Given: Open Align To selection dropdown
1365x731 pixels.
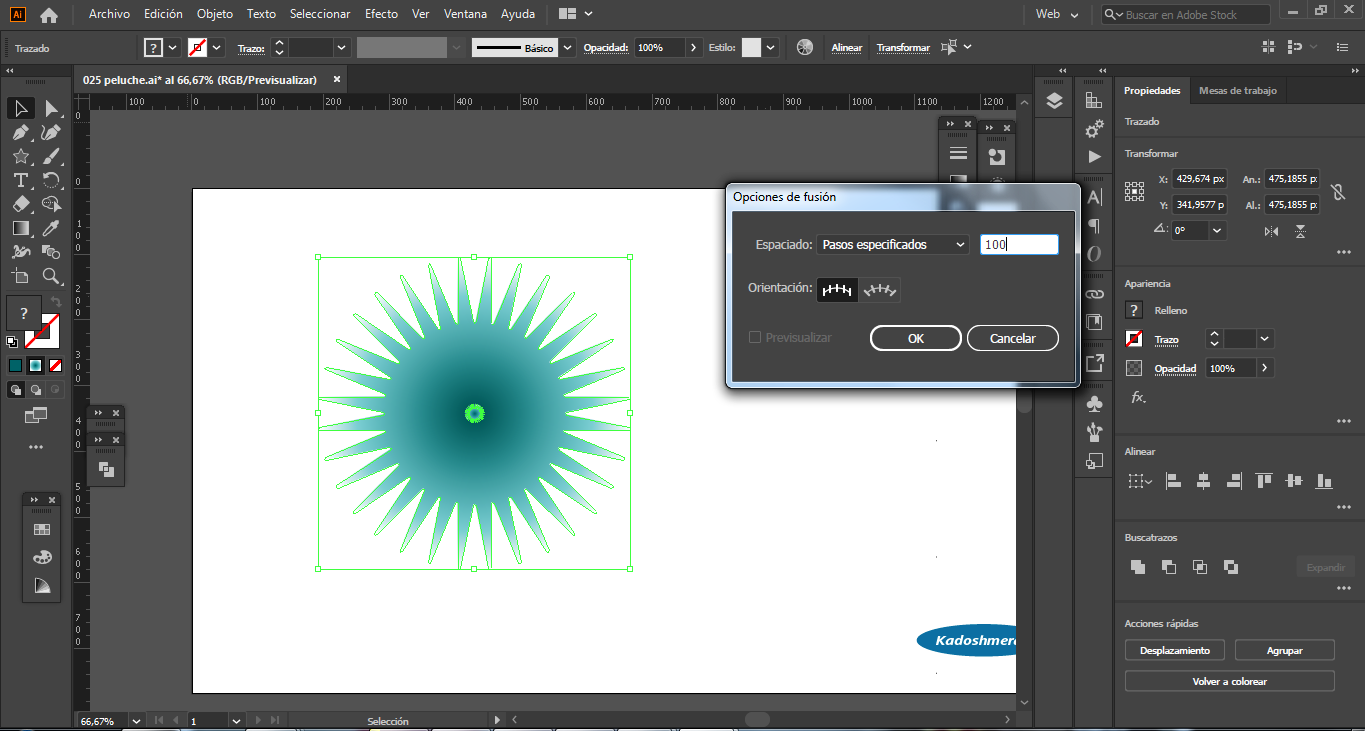Looking at the screenshot, I should click(x=1140, y=481).
